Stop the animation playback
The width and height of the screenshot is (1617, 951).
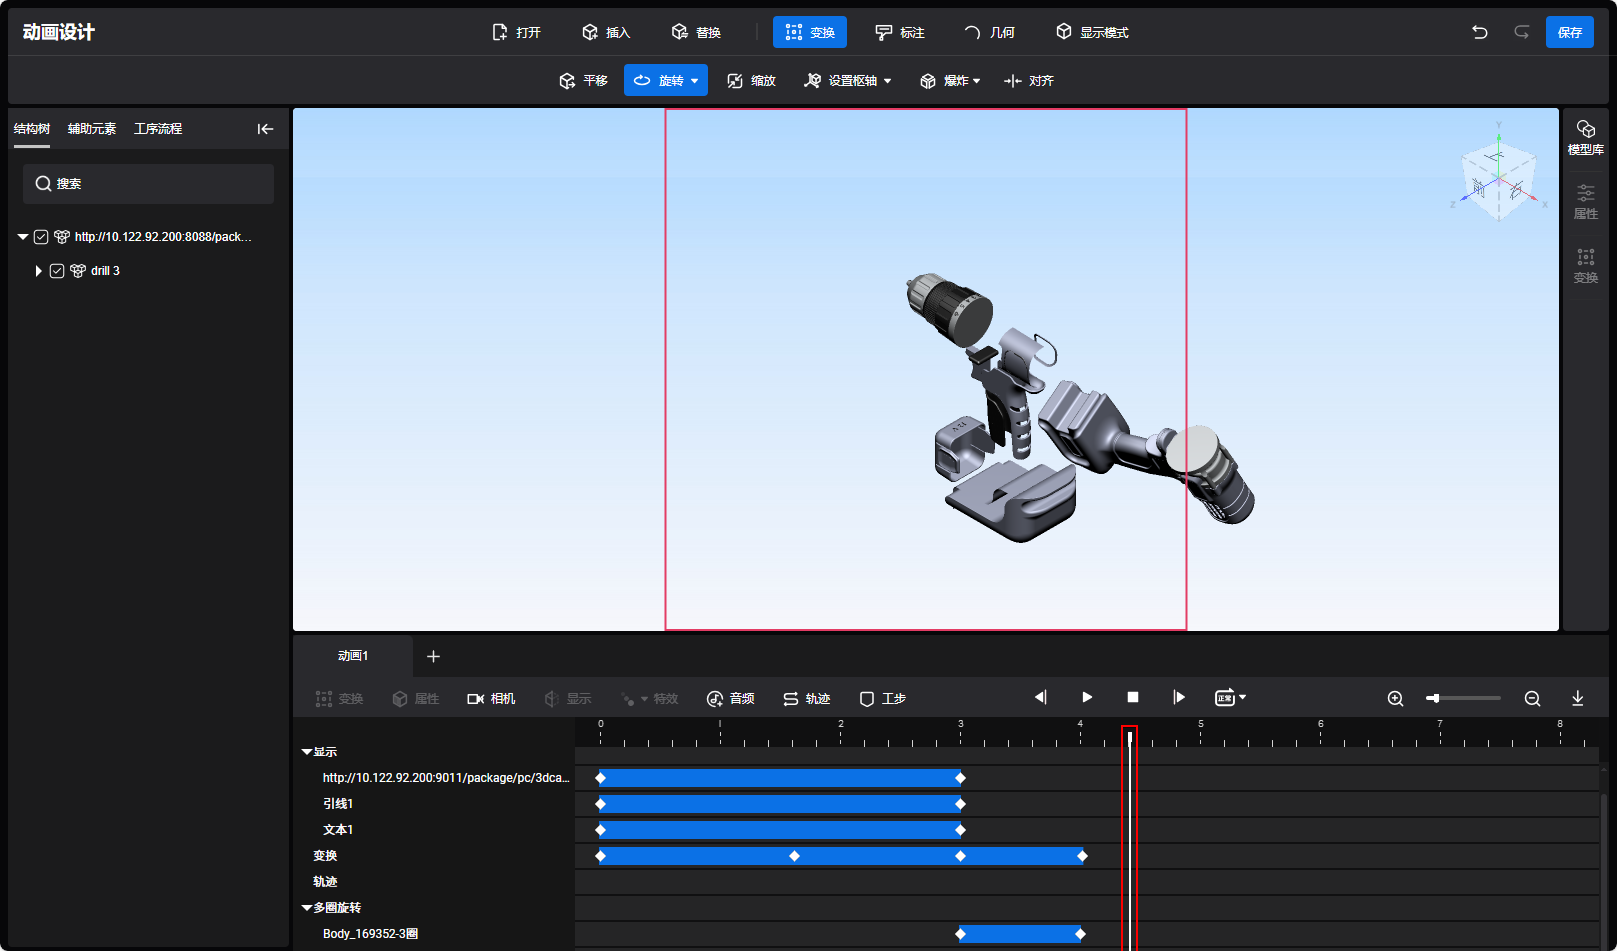[1133, 697]
